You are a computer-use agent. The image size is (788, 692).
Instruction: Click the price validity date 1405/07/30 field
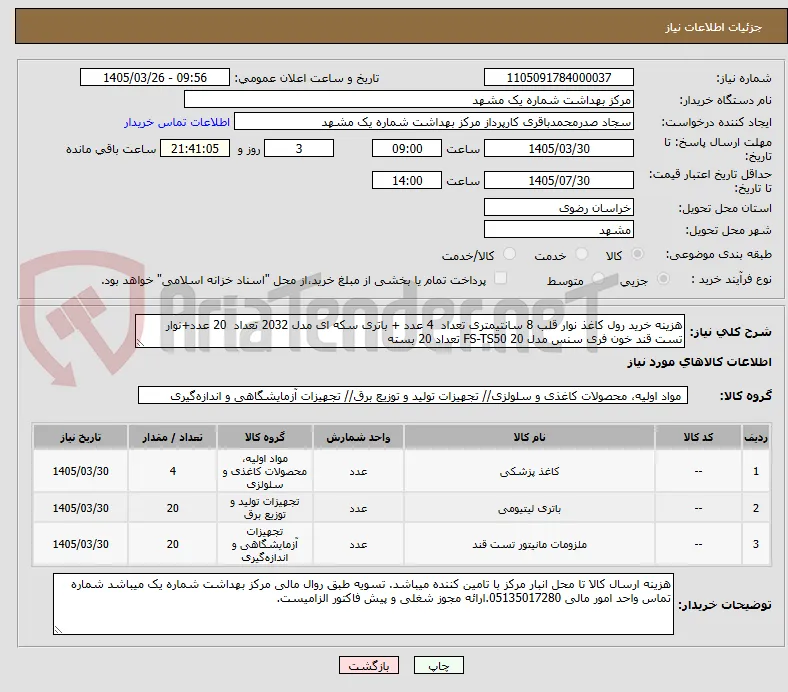point(559,180)
